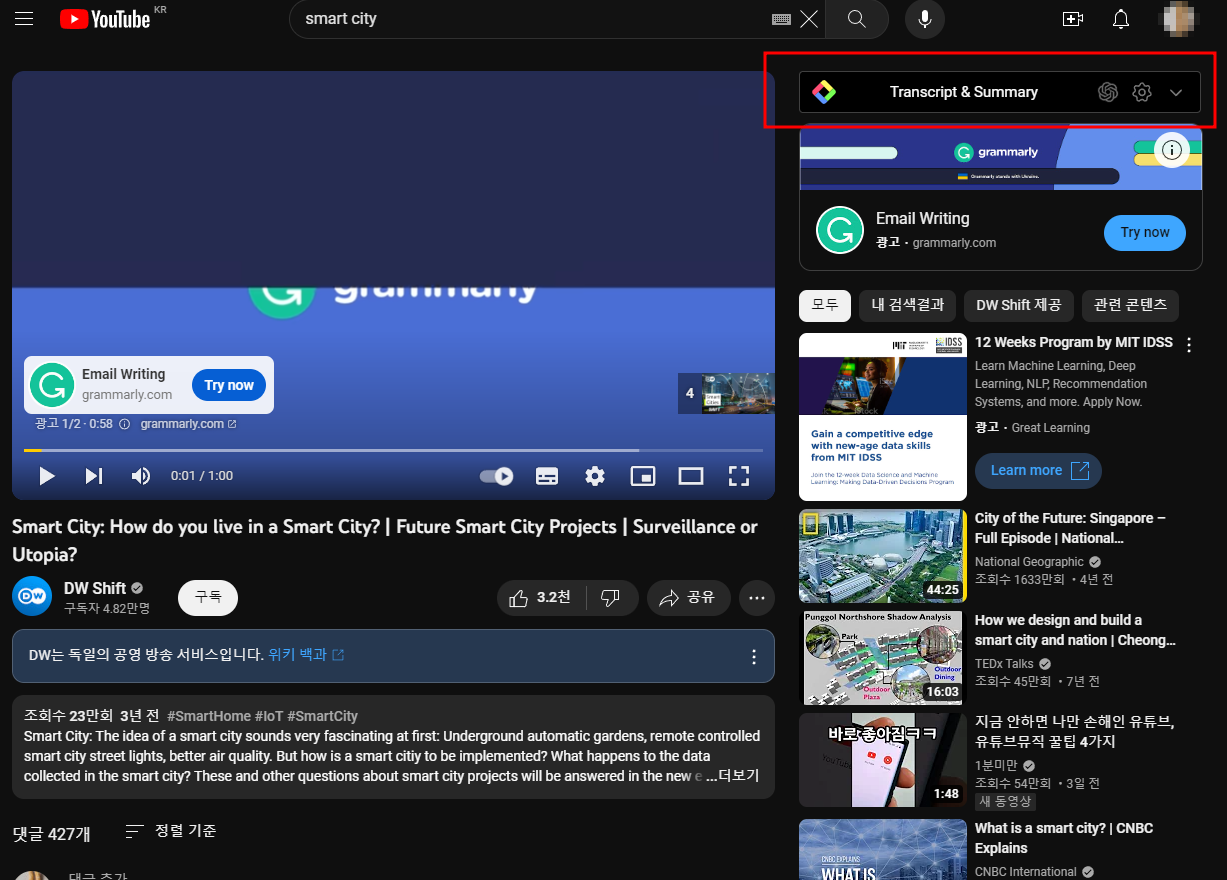Open more actions three-dot menu below the video
This screenshot has width=1227, height=880.
coord(757,598)
